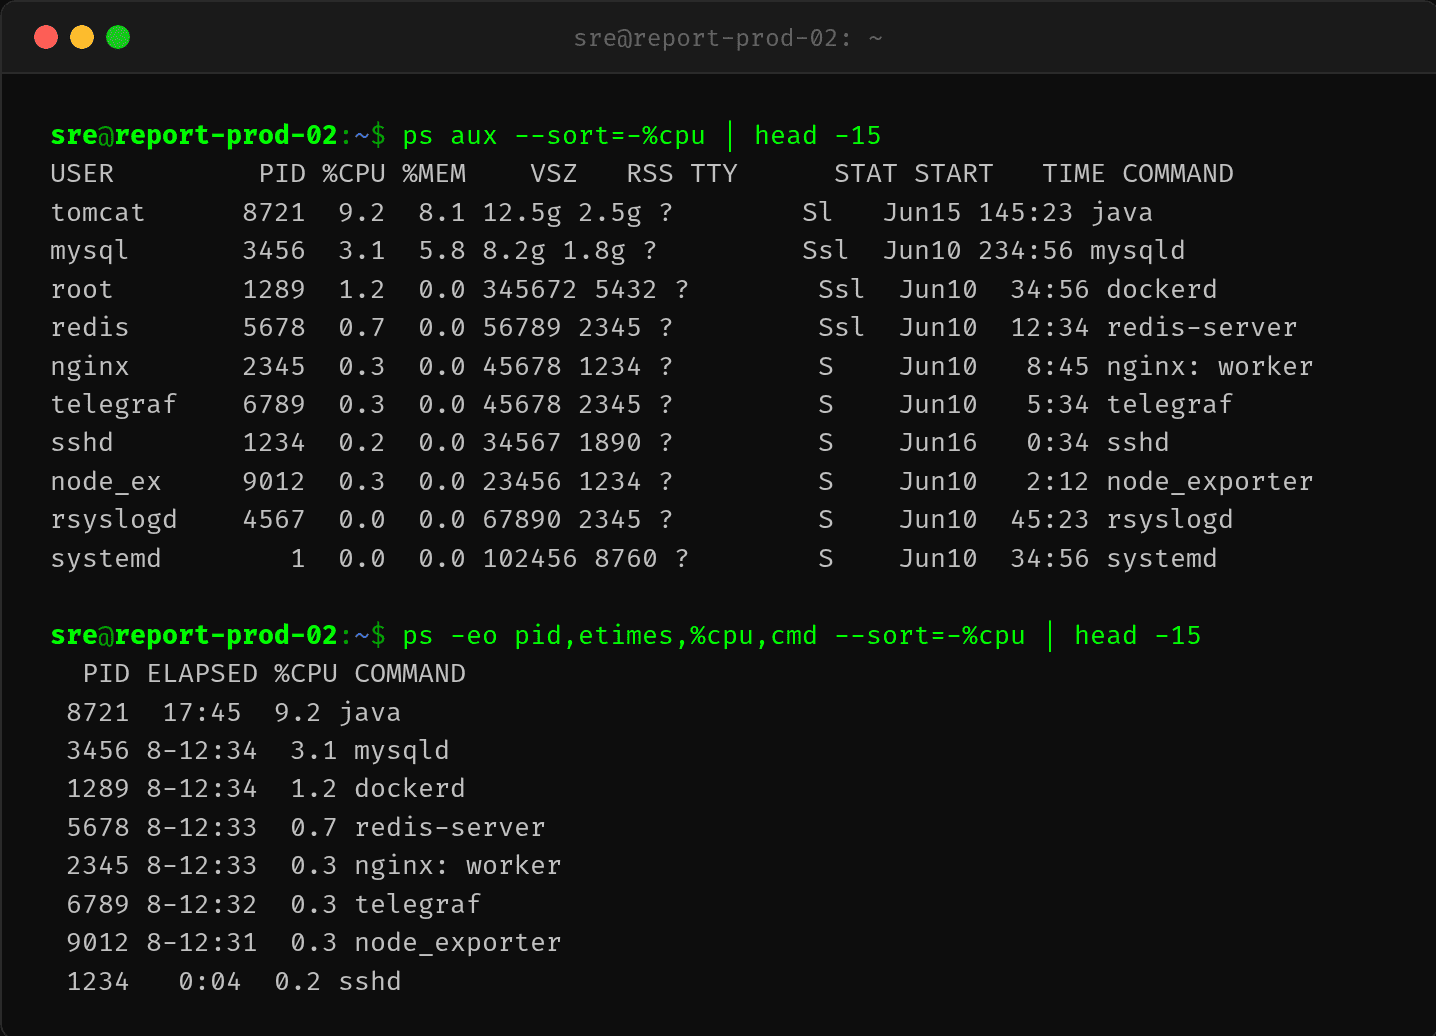Click the 145:23 TIME value
Screen dimensions: 1436x1036
[1026, 212]
